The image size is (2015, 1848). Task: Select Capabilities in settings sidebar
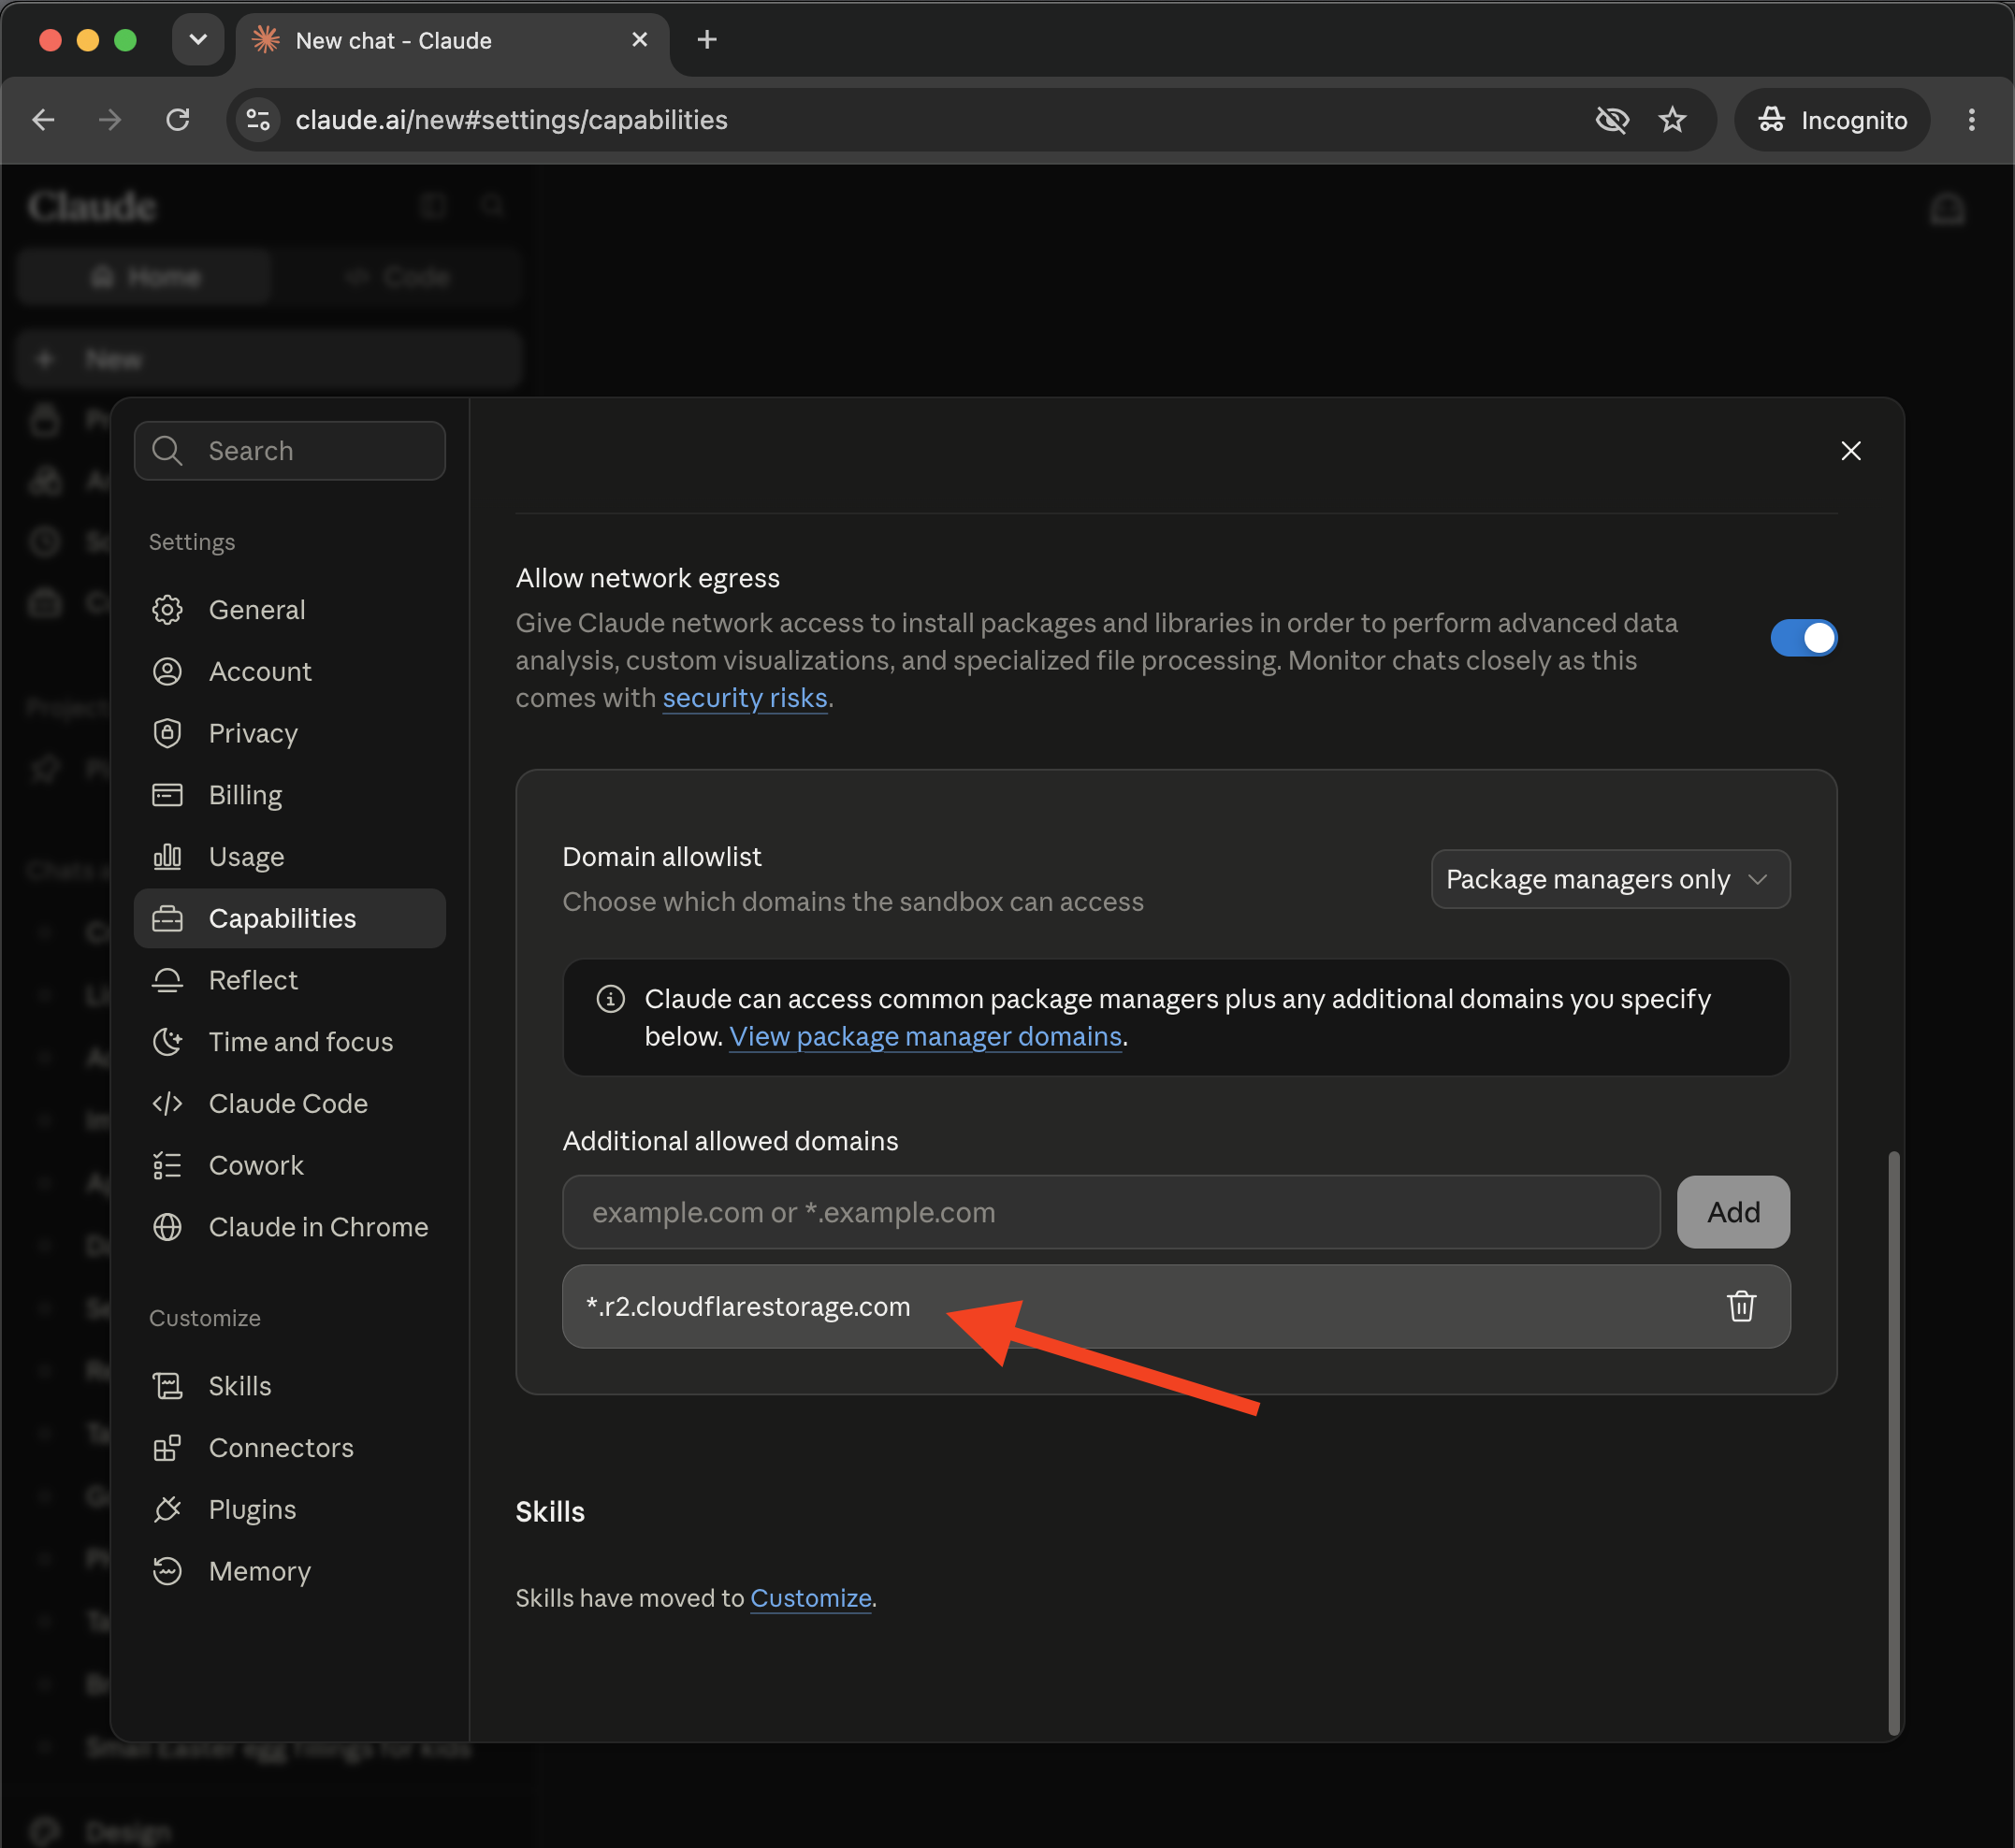(289, 918)
